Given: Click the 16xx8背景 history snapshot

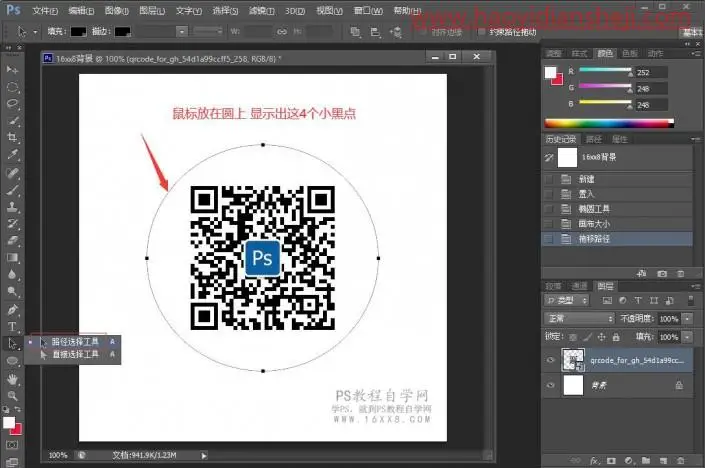Looking at the screenshot, I should tap(618, 157).
